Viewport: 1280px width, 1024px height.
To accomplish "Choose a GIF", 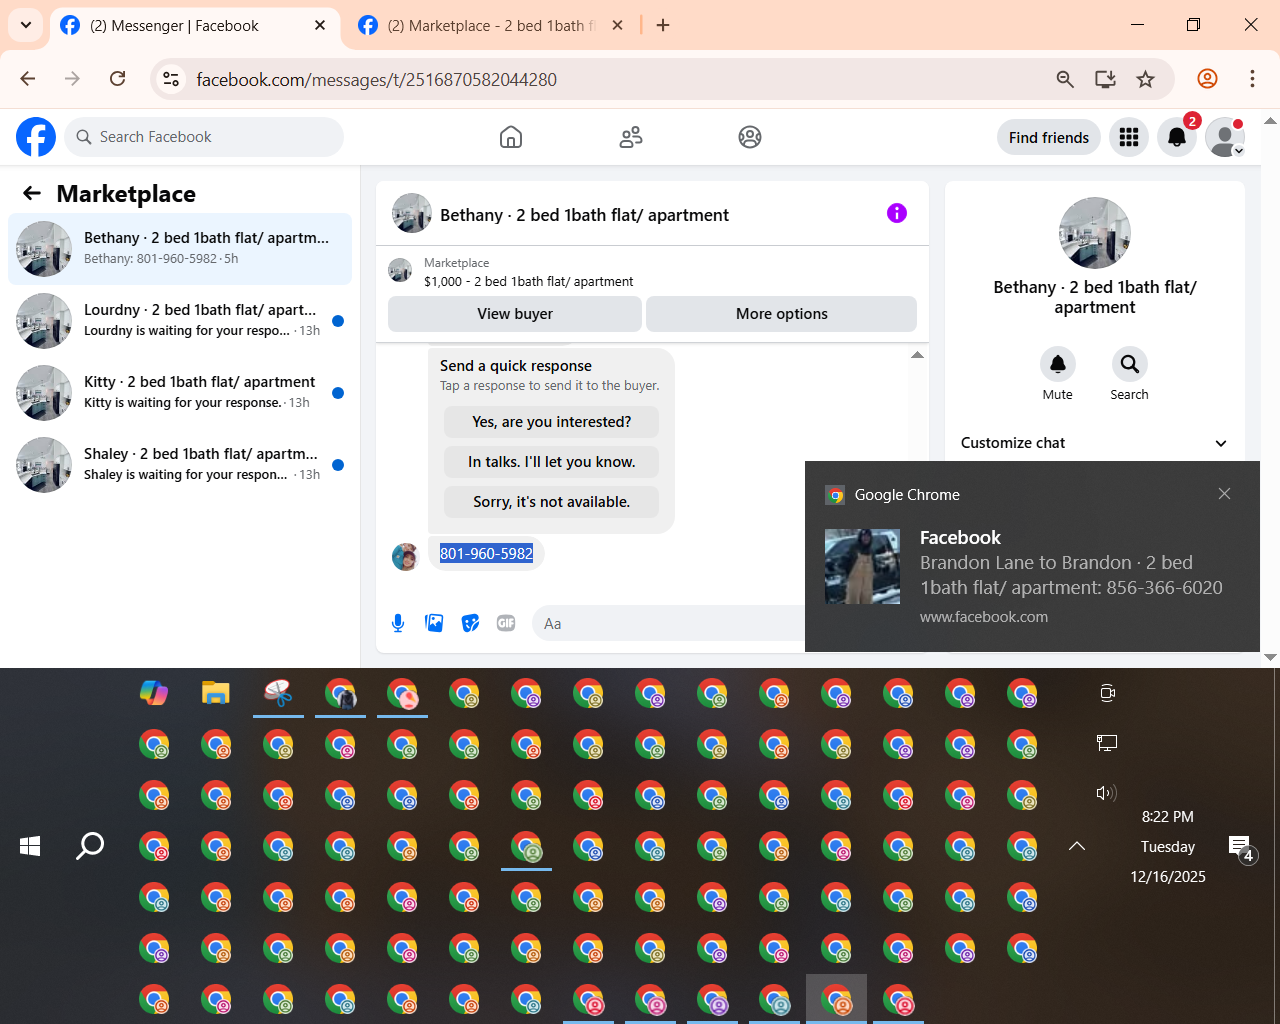I will point(506,623).
